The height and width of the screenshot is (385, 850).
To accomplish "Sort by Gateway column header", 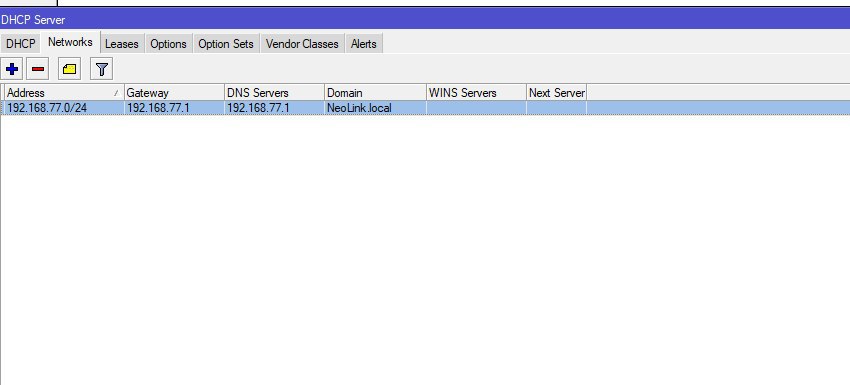I will [x=174, y=93].
